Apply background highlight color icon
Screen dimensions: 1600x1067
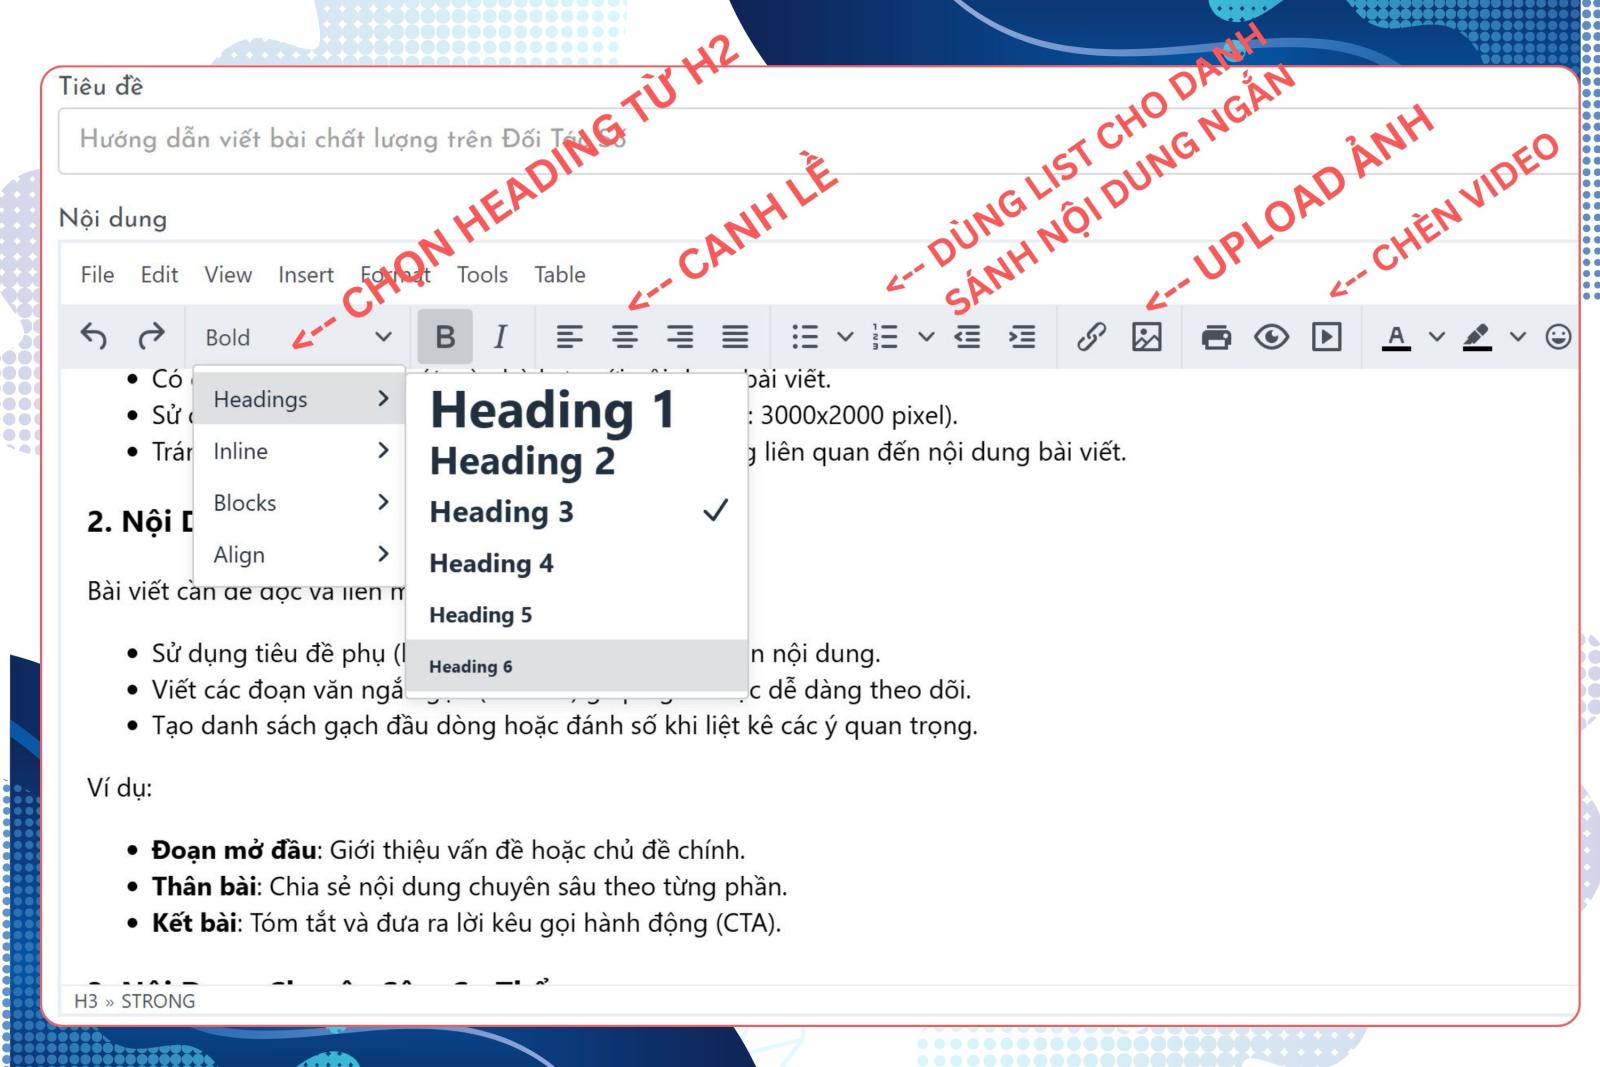(x=1477, y=337)
